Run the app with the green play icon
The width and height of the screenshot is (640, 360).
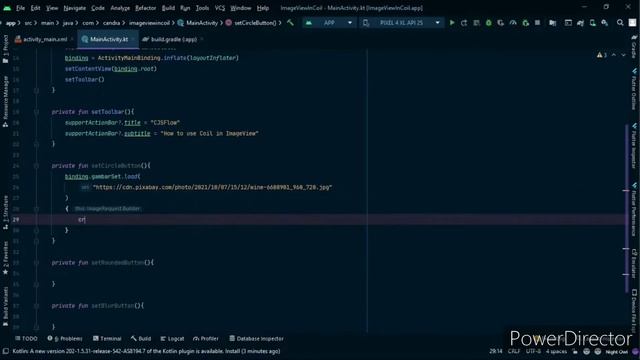[x=452, y=23]
